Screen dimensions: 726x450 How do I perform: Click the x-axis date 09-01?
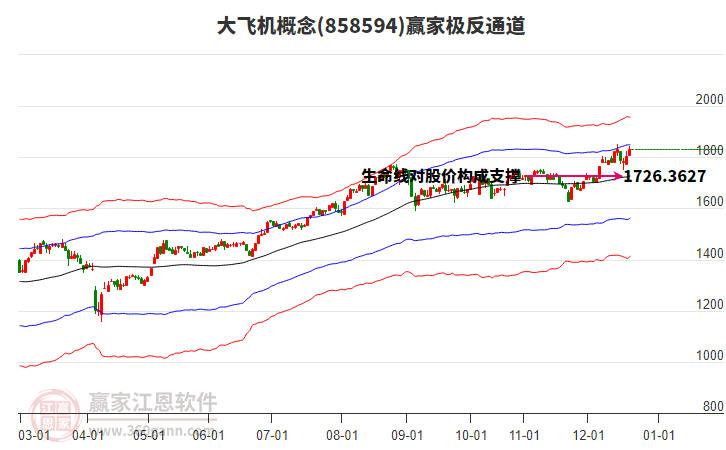click(407, 436)
